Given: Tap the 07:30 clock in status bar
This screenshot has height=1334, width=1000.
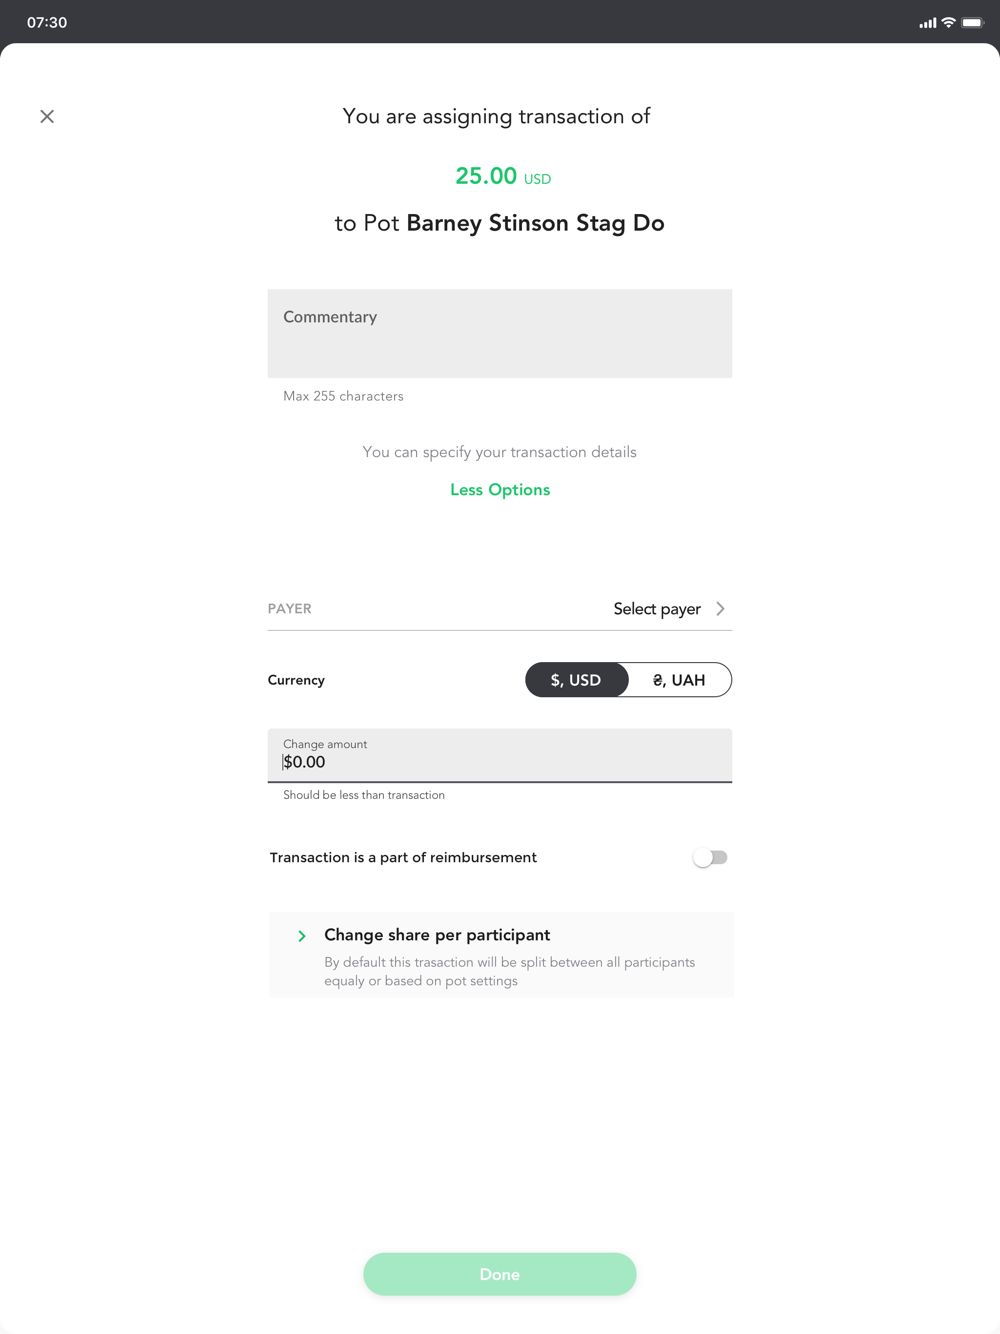Looking at the screenshot, I should tap(47, 22).
